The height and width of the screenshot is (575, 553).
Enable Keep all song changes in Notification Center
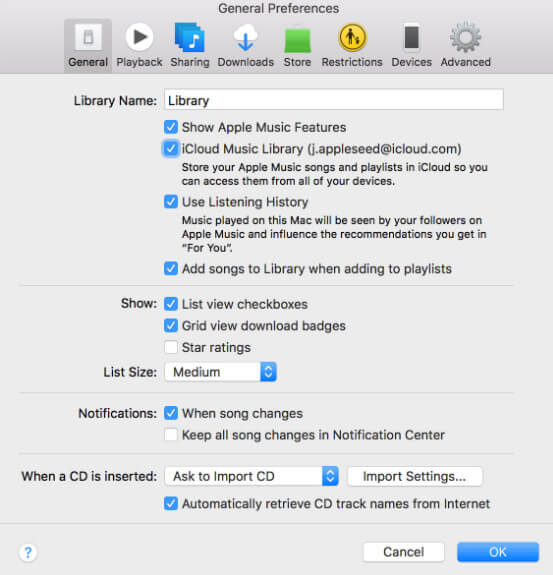[x=171, y=435]
